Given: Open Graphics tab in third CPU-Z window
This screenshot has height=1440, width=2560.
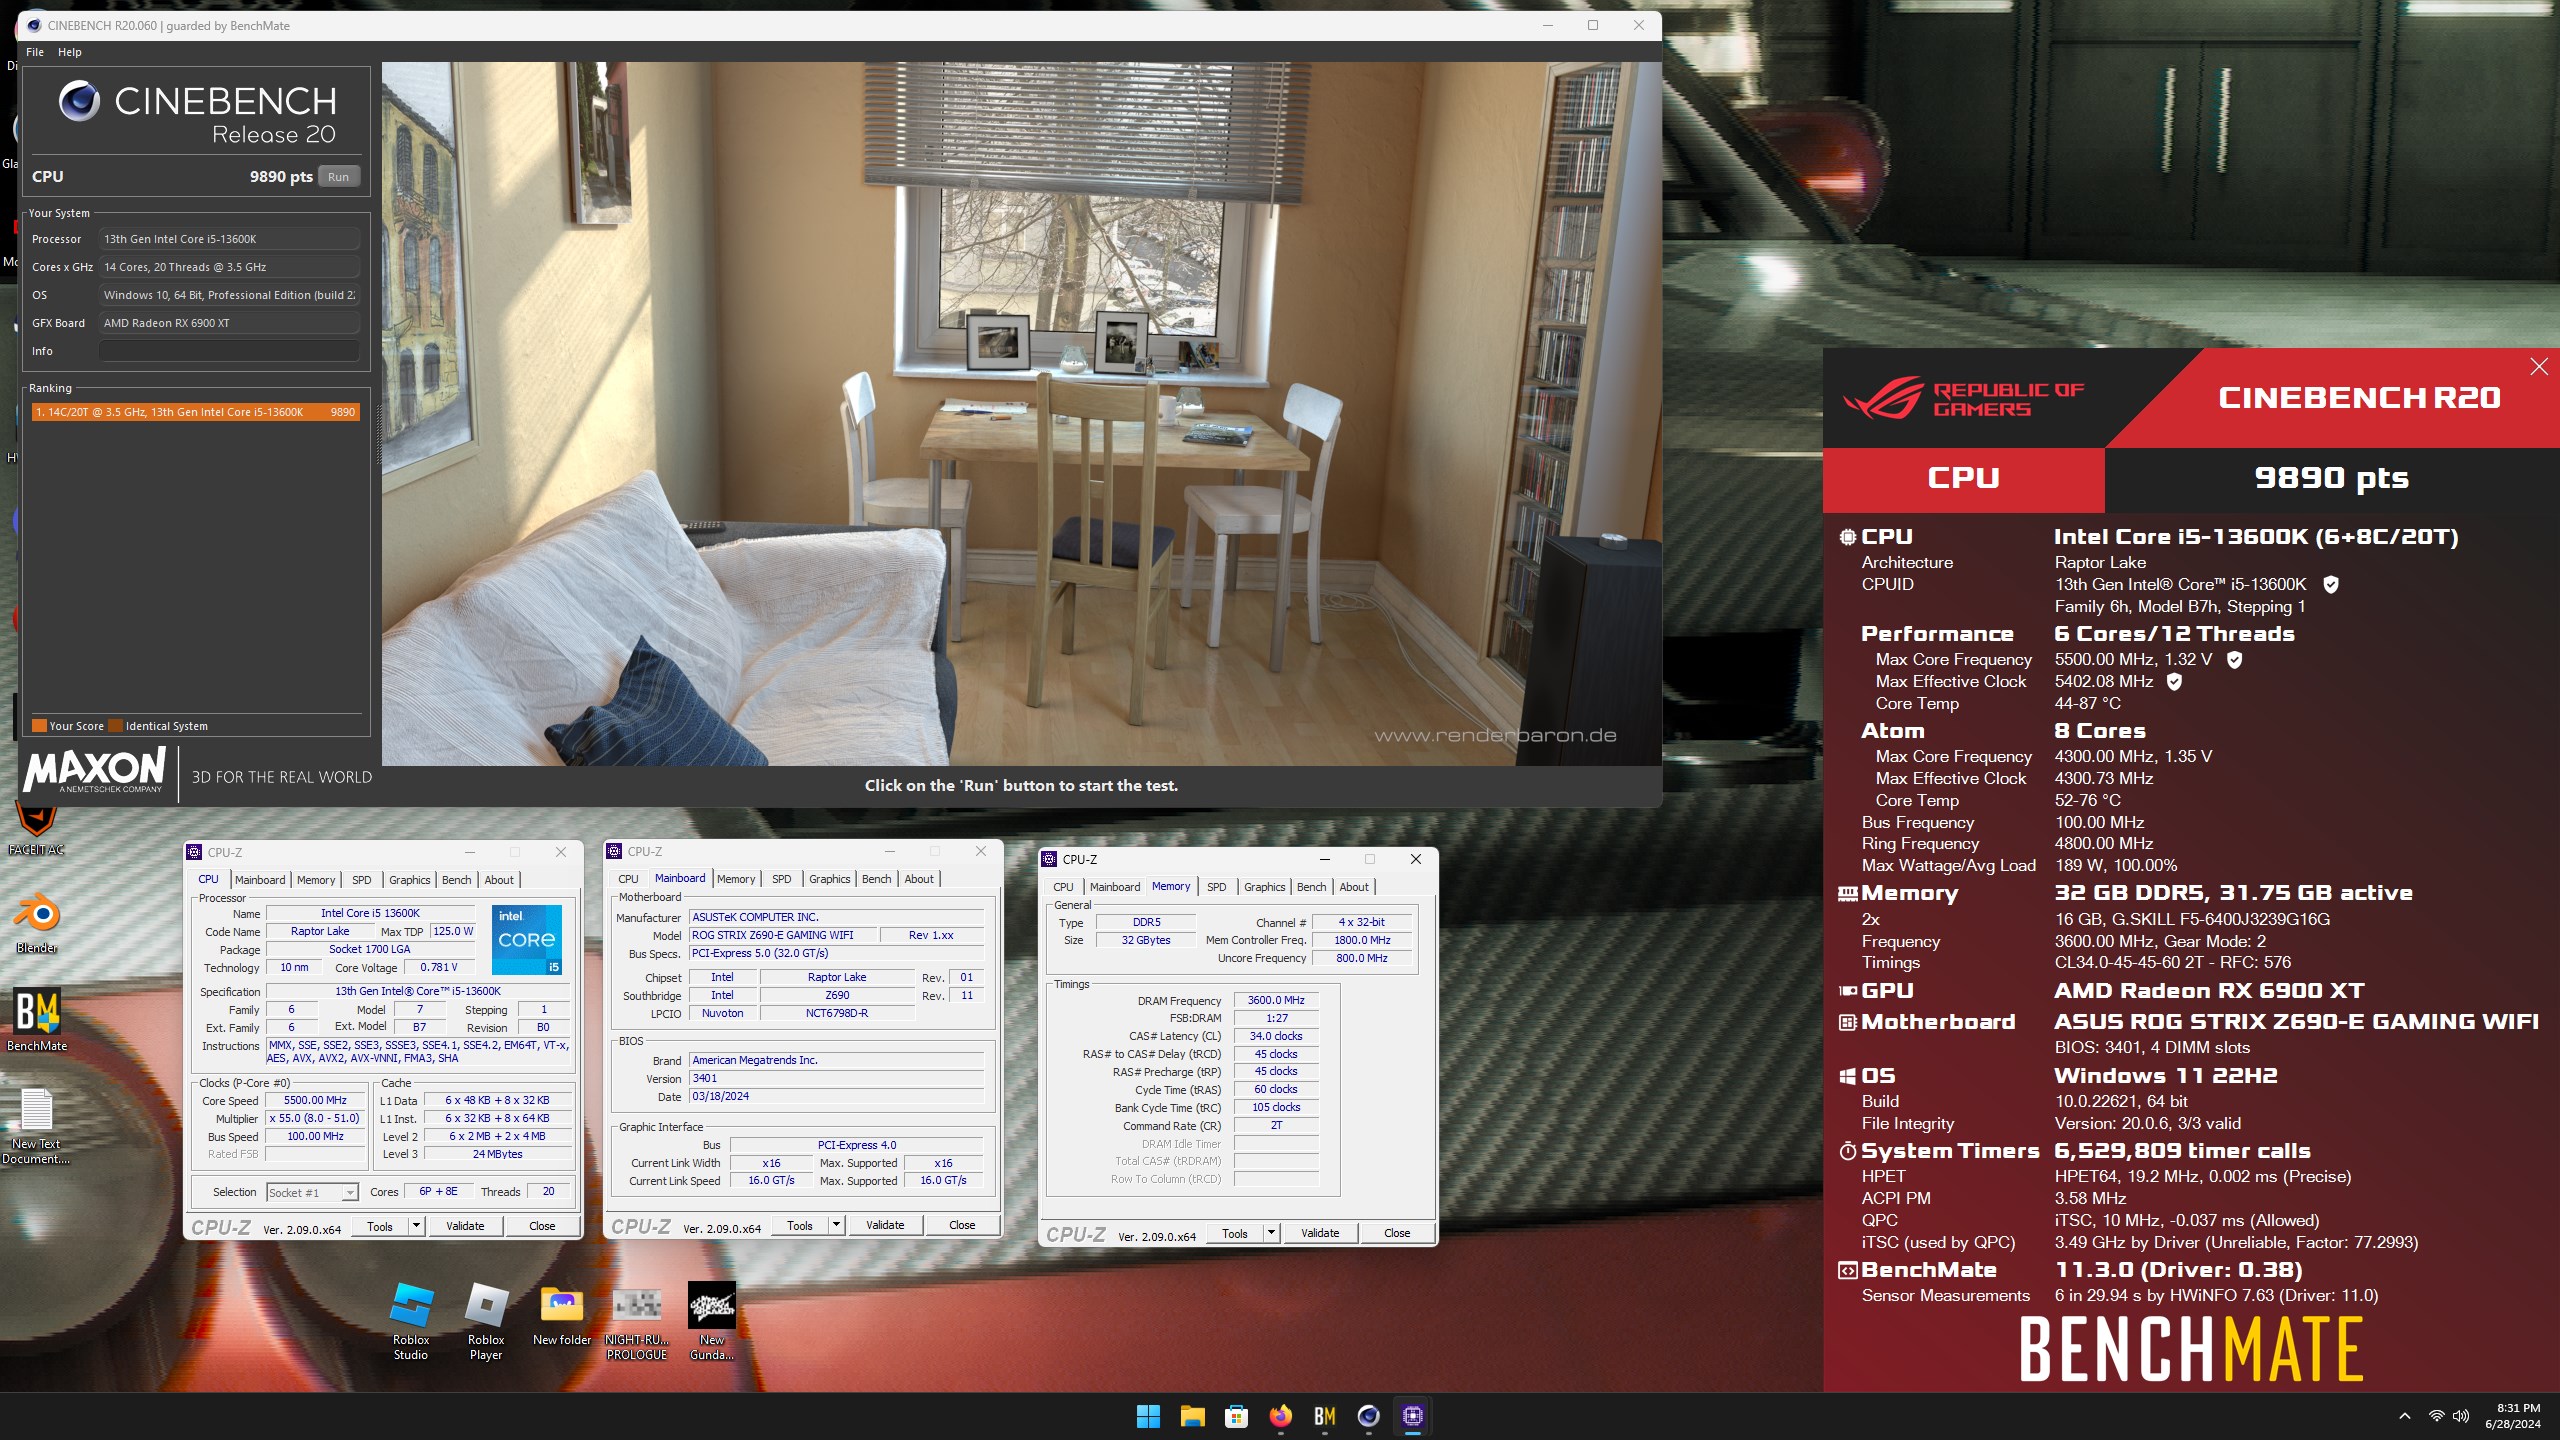Looking at the screenshot, I should point(1264,887).
